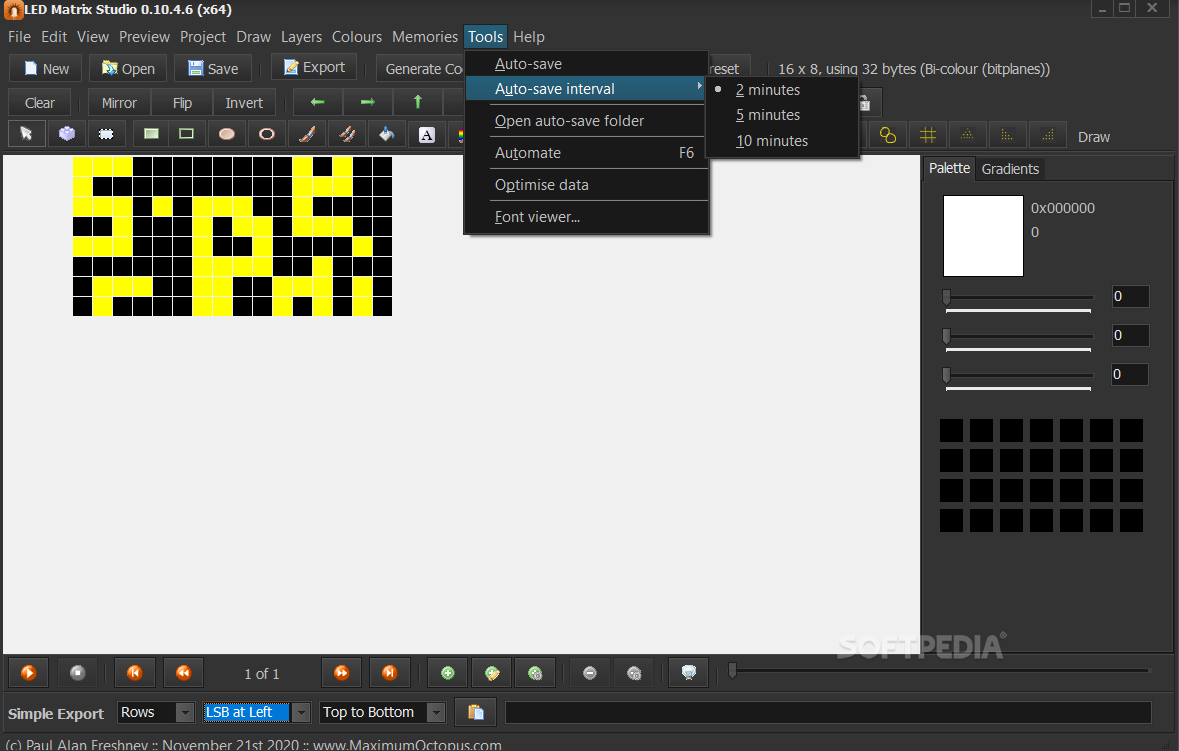Screen dimensions: 1179x751
Task: Choose Open auto-save folder
Action: 586,120
